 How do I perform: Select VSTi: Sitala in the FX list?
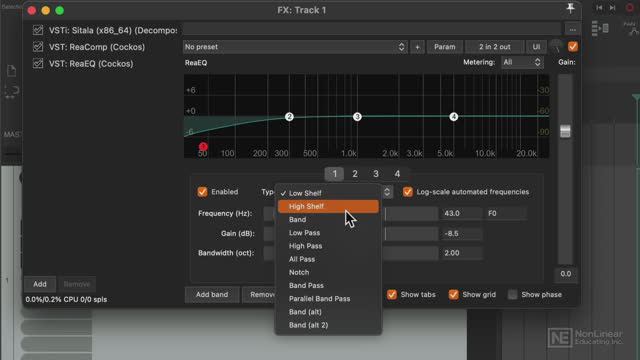click(x=113, y=30)
